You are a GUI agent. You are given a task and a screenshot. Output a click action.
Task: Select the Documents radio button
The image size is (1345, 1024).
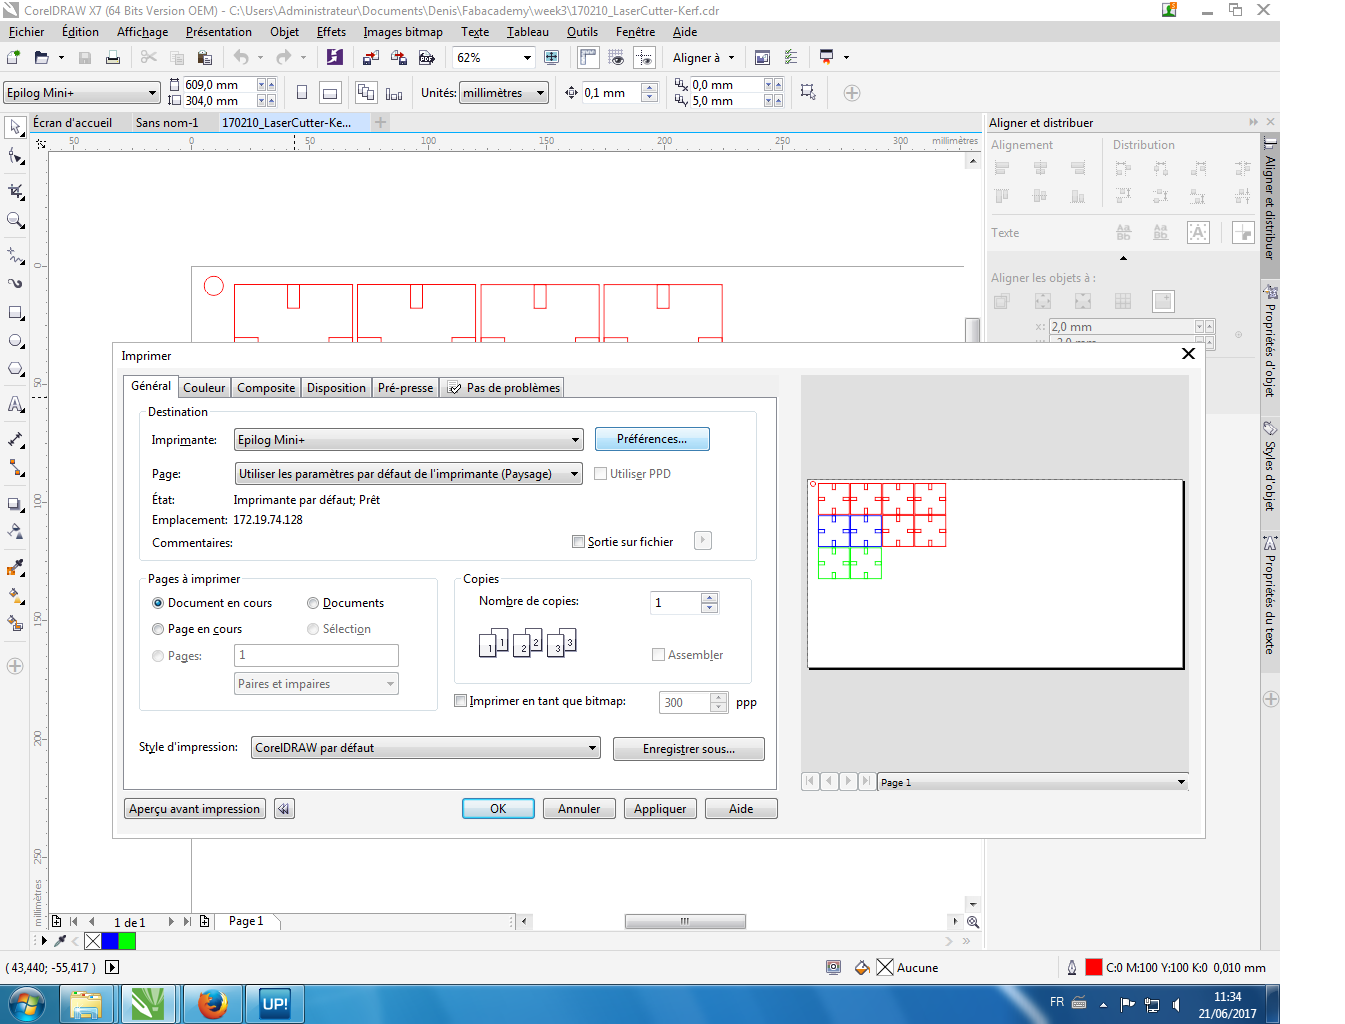(x=313, y=603)
